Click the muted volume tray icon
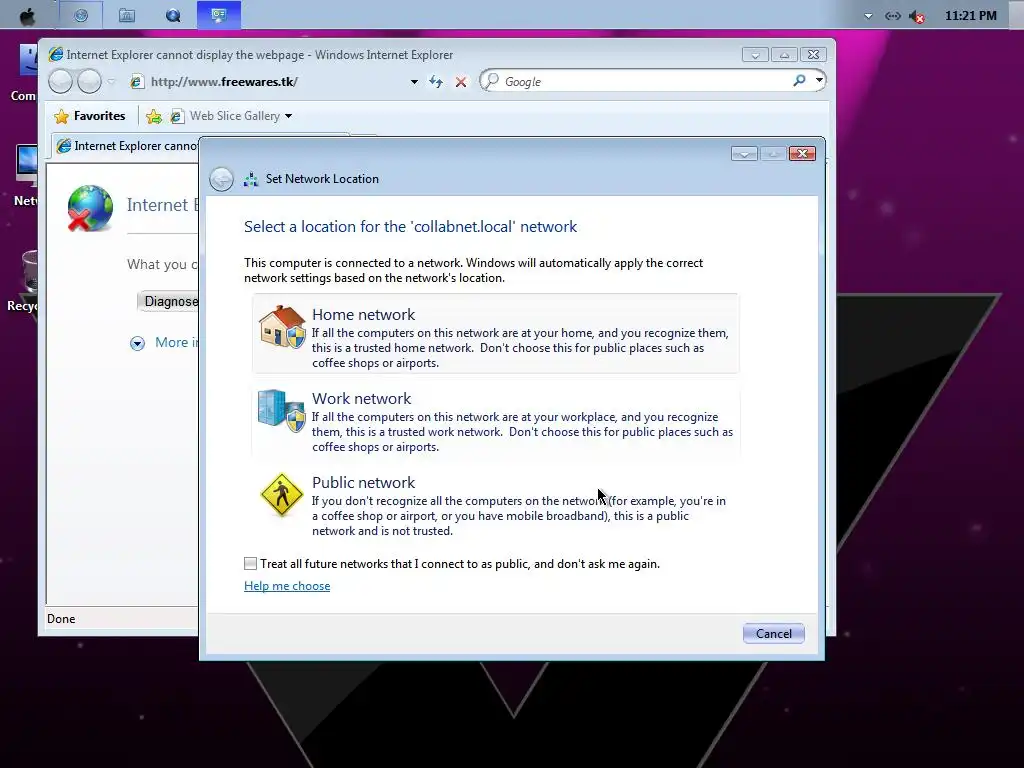 pyautogui.click(x=917, y=16)
